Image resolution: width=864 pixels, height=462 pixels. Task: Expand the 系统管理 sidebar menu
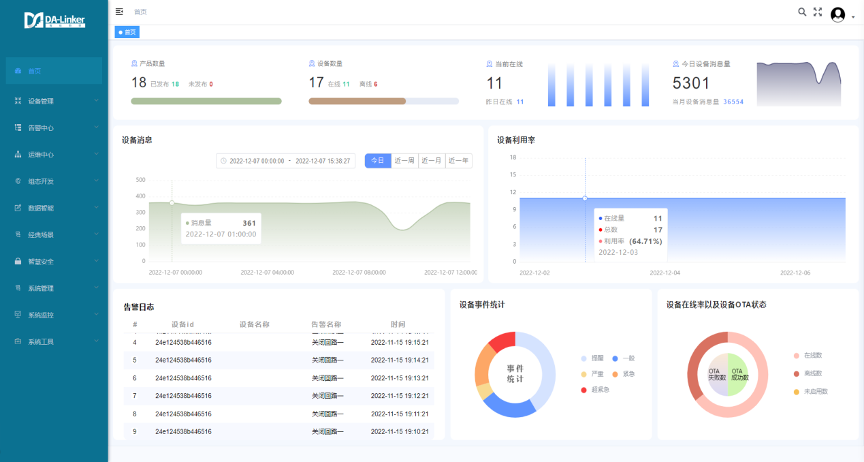96,288
